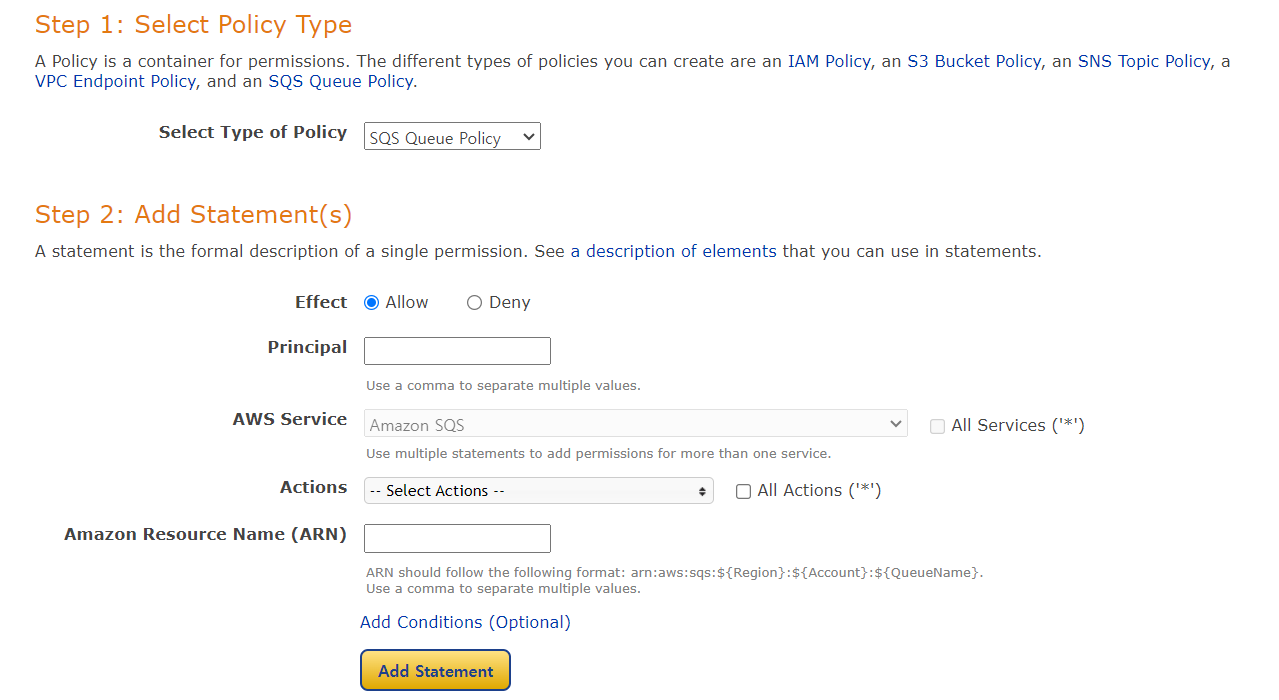1279x700 pixels.
Task: Open the Add Conditions (Optional) link
Action: 465,622
